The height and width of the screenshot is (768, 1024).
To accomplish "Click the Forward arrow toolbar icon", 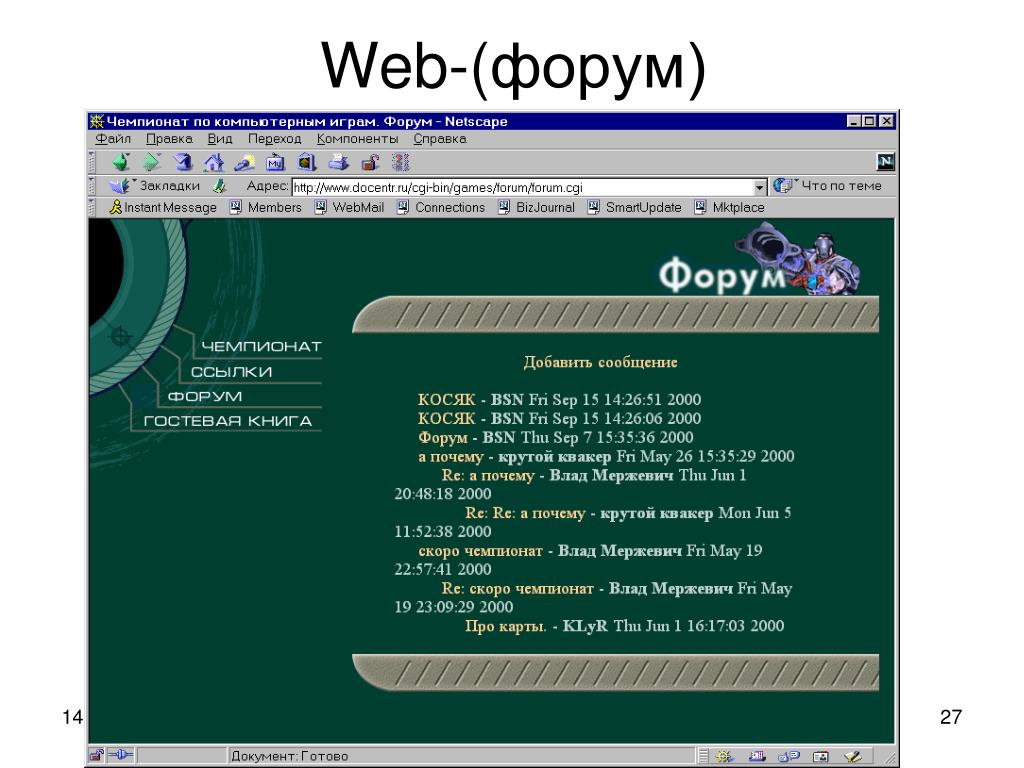I will click(152, 162).
